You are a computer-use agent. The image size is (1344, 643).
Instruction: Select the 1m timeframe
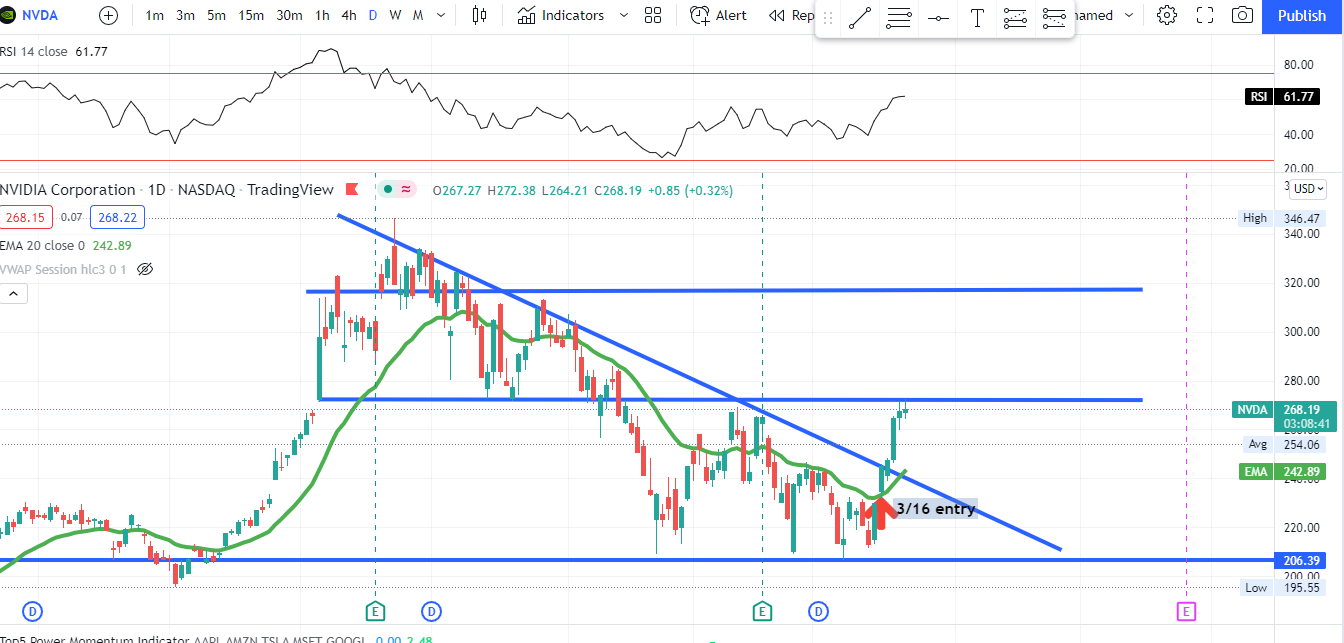click(x=155, y=15)
